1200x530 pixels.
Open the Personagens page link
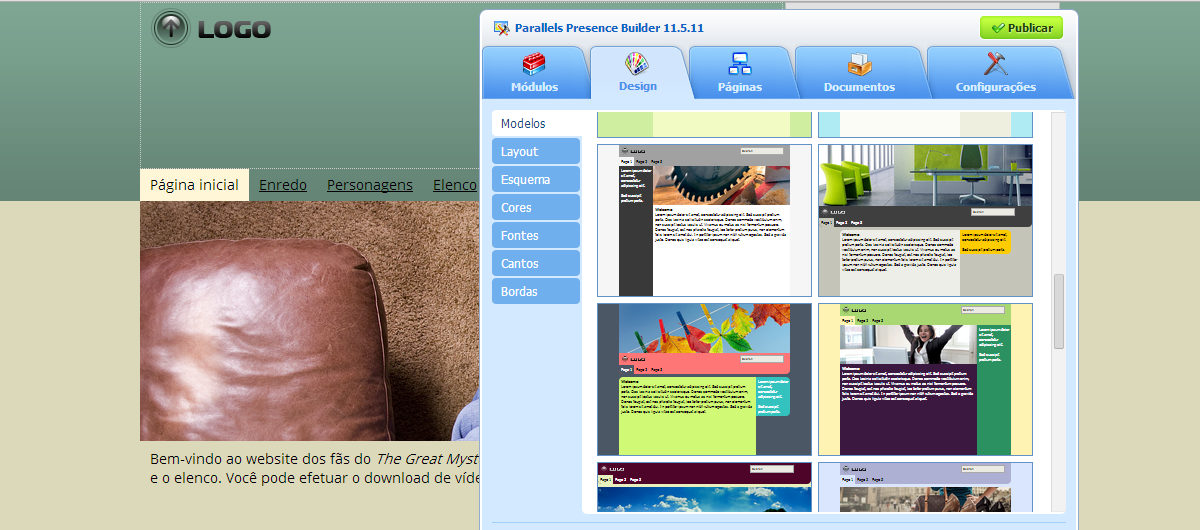click(370, 185)
